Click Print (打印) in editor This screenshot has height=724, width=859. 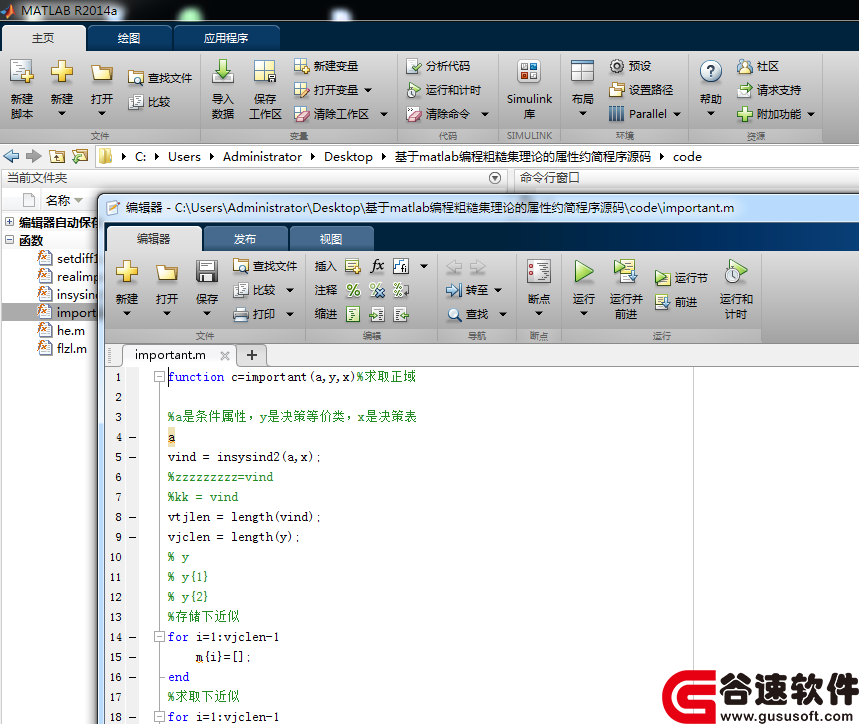pyautogui.click(x=254, y=314)
